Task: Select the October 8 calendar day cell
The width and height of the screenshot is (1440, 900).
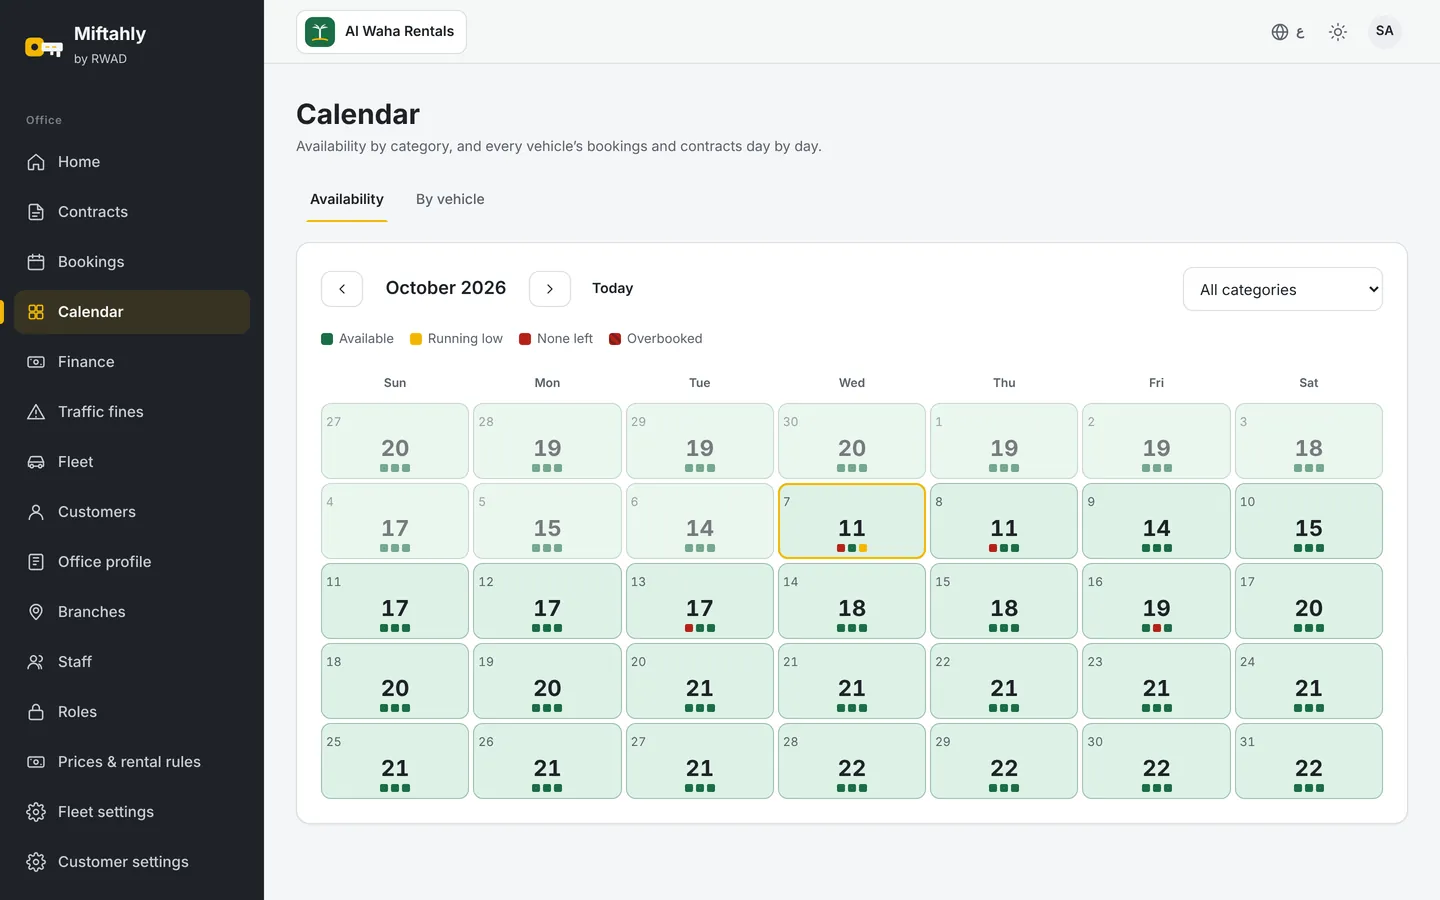Action: click(1004, 521)
